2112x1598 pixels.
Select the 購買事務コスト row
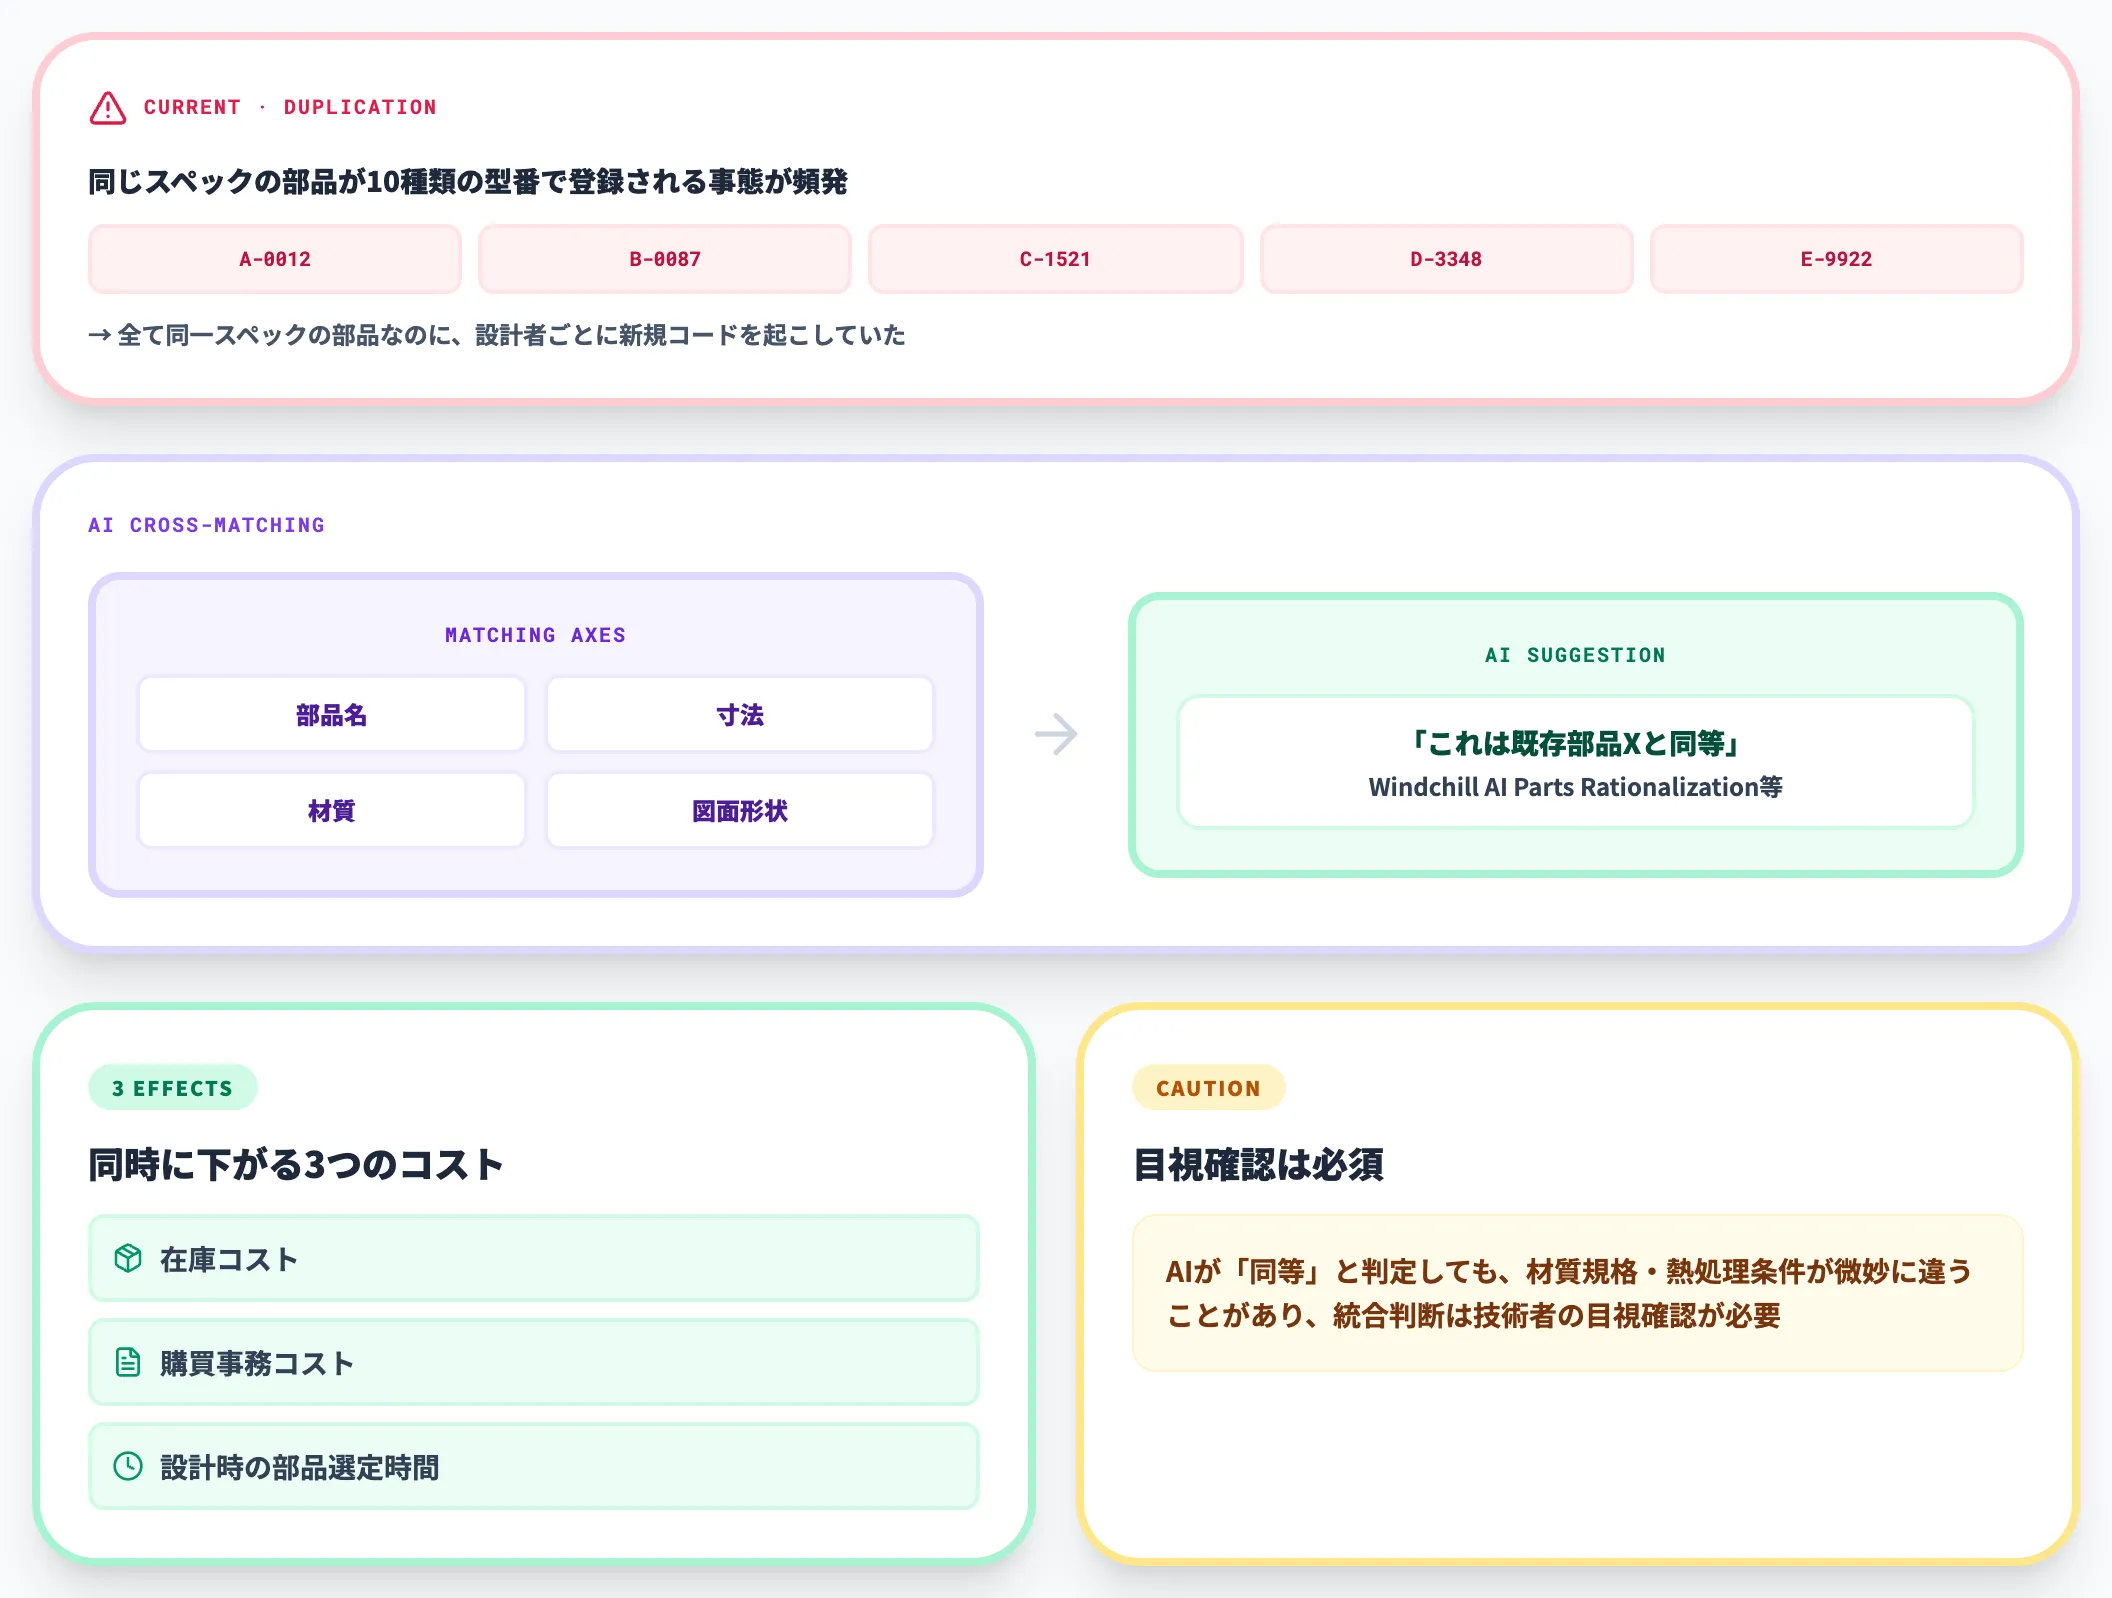click(534, 1362)
